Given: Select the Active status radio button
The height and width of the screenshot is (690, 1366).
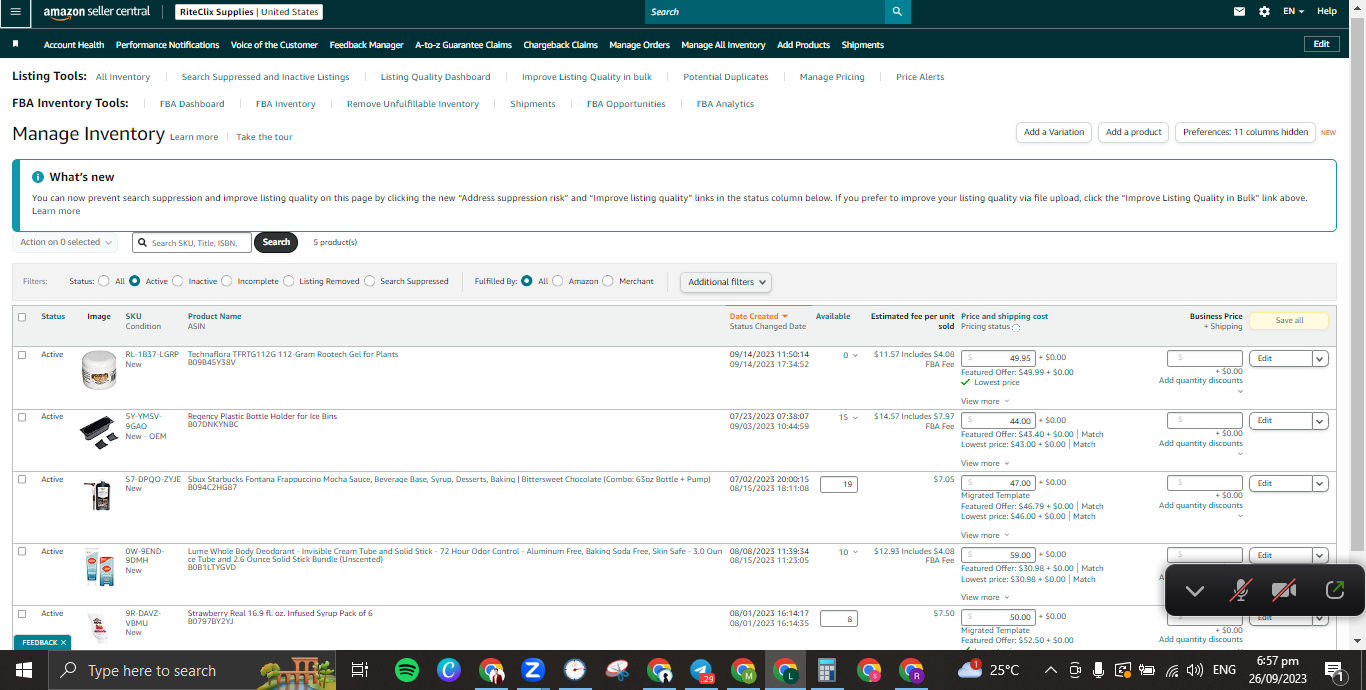Looking at the screenshot, I should [x=134, y=281].
